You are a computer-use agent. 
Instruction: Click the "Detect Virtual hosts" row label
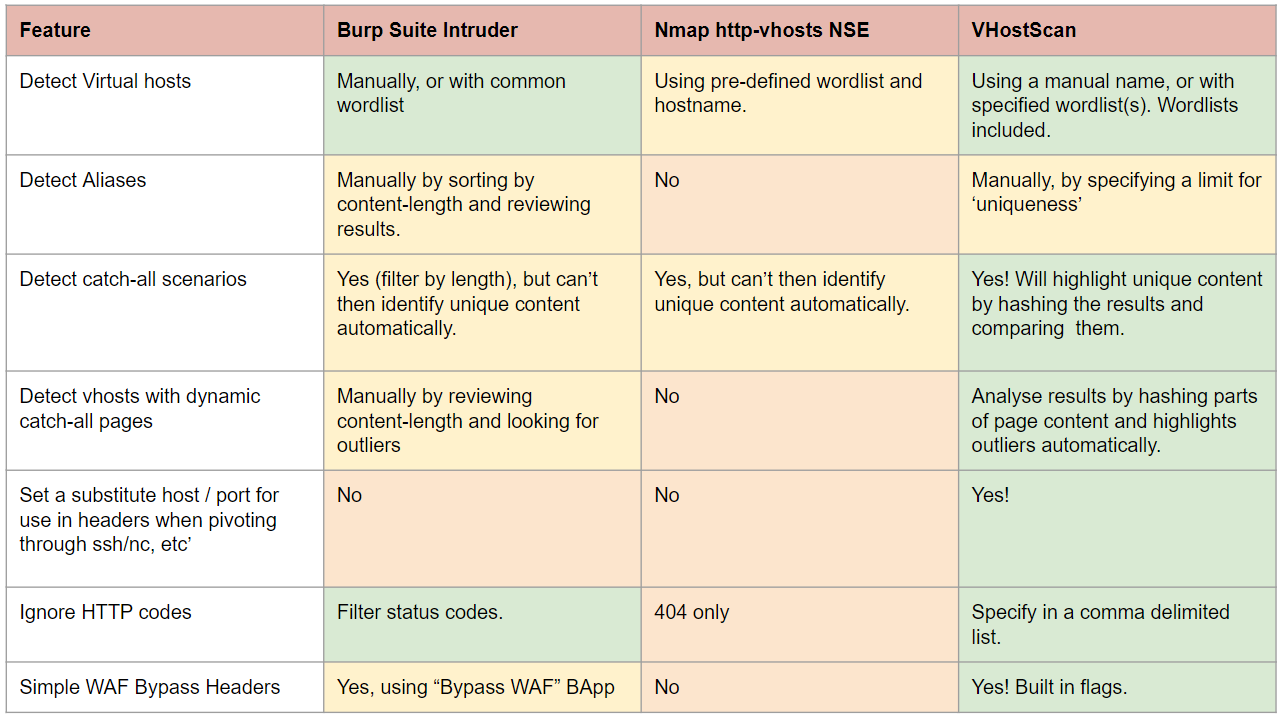click(105, 82)
